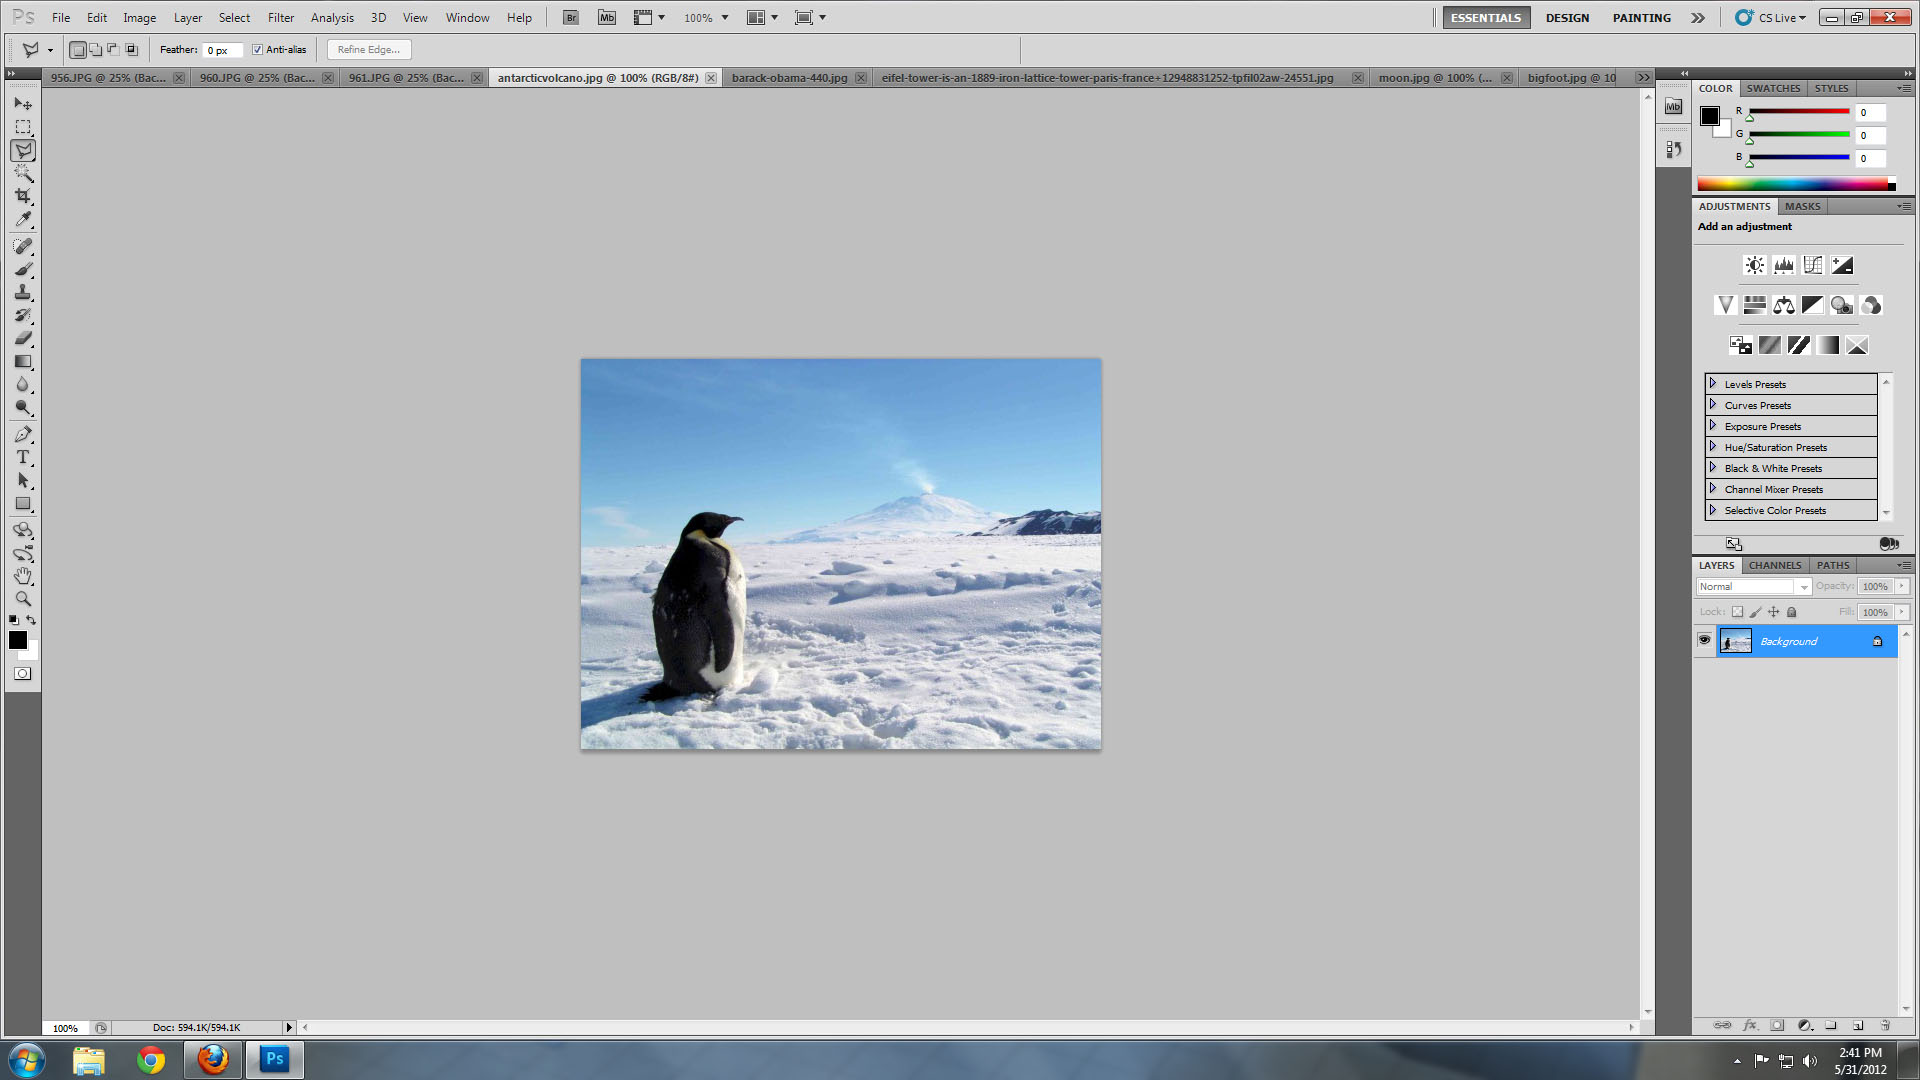This screenshot has height=1080, width=1920.
Task: Open the layer blend mode Normal dropdown
Action: click(1754, 587)
